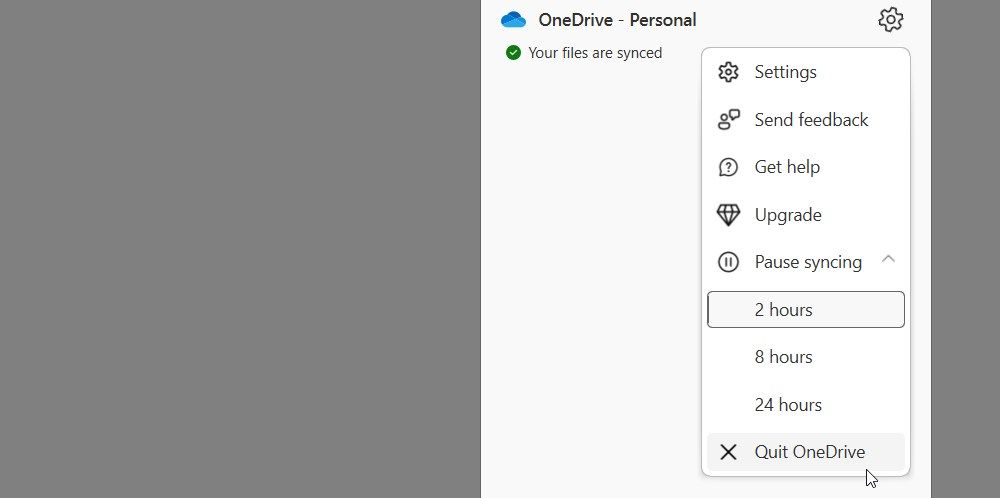Click the Pause syncing pause icon
1000x498 pixels.
click(x=728, y=262)
